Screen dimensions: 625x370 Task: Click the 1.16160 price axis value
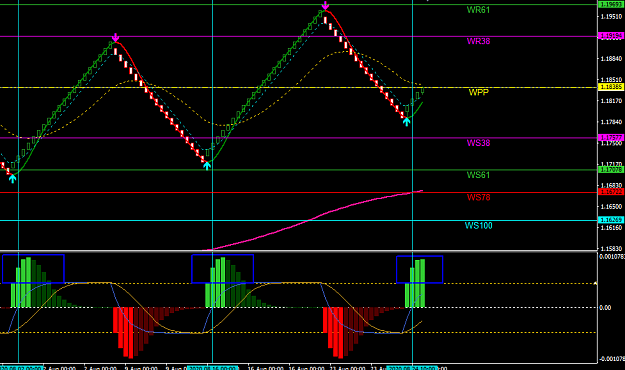611,228
